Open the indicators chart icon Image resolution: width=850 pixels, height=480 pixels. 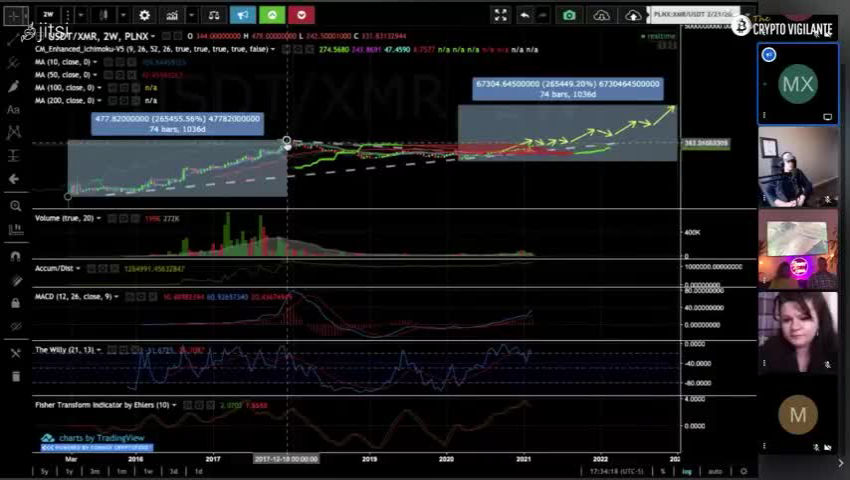tap(172, 15)
